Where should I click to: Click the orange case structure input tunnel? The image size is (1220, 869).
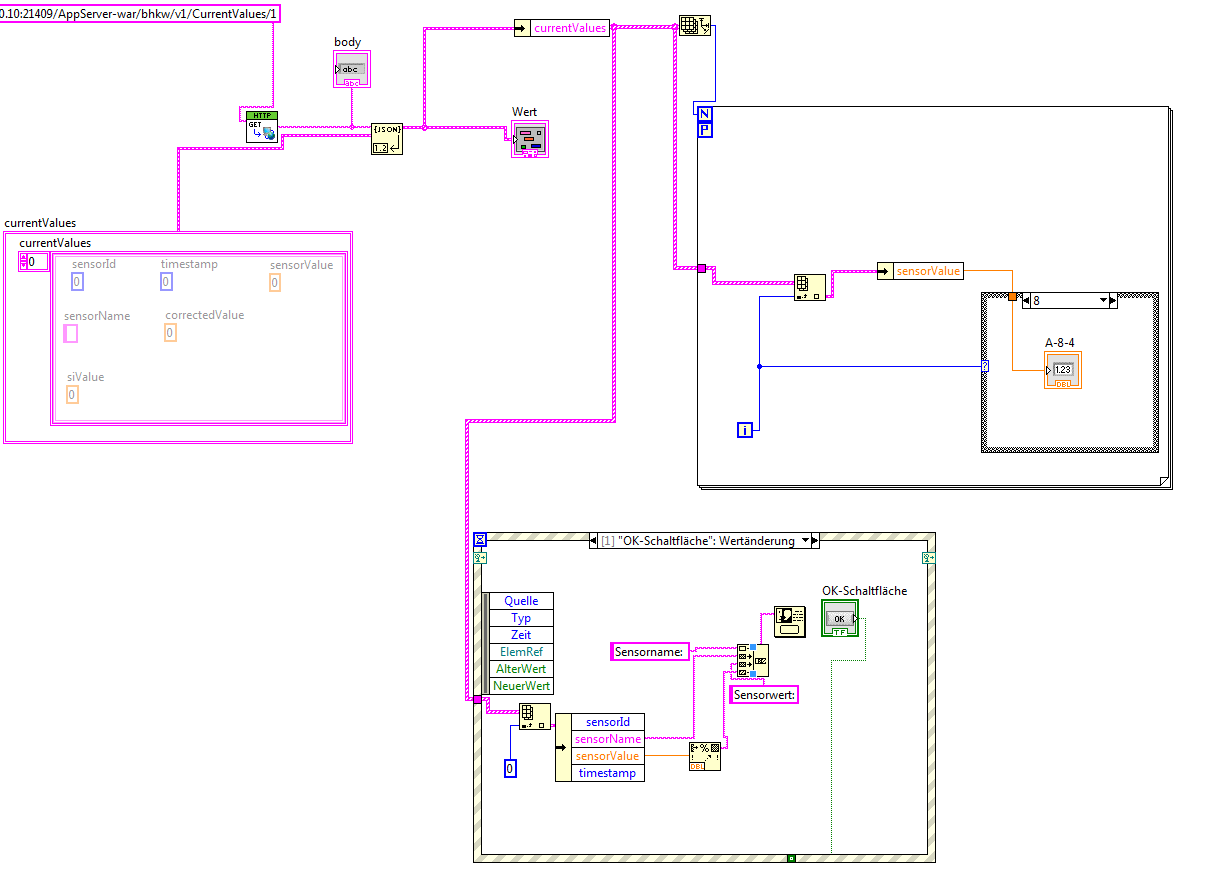click(x=1012, y=296)
